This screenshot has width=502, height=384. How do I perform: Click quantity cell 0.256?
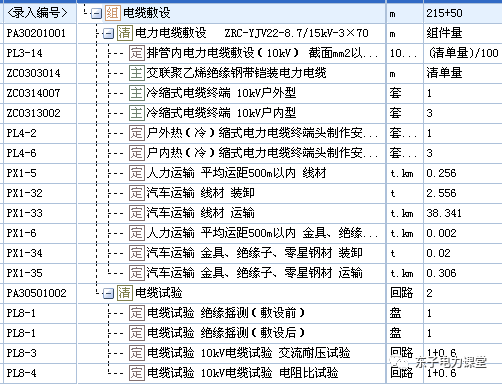[x=463, y=173]
